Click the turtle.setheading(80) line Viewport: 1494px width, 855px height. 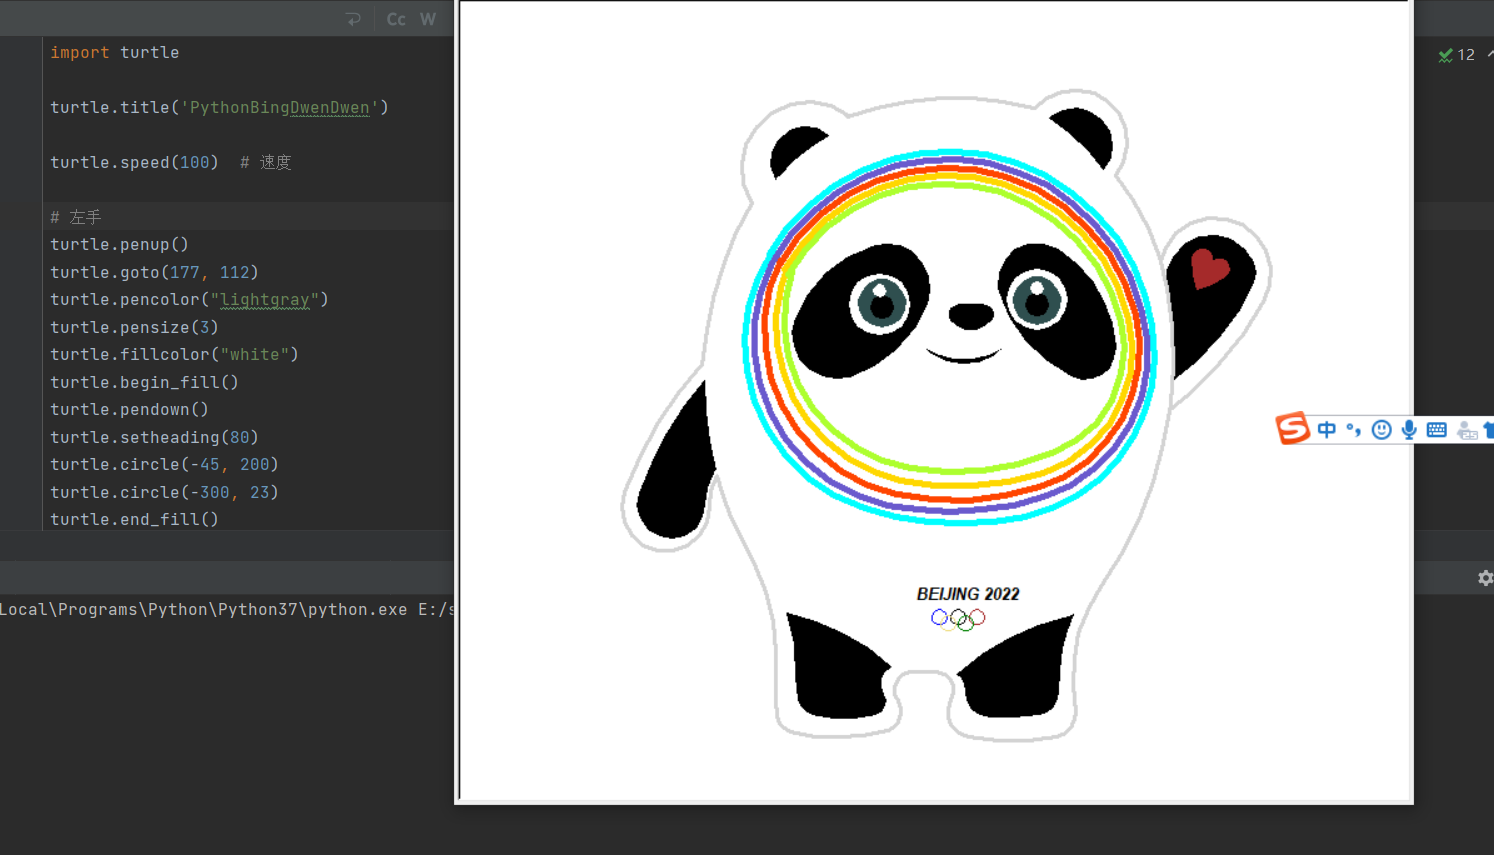(x=154, y=437)
